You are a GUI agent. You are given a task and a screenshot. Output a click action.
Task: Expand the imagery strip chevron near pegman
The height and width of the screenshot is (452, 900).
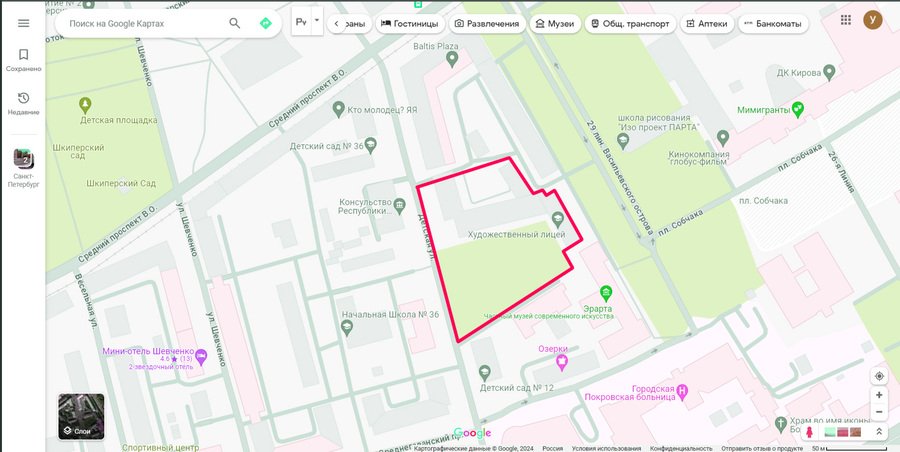878,432
